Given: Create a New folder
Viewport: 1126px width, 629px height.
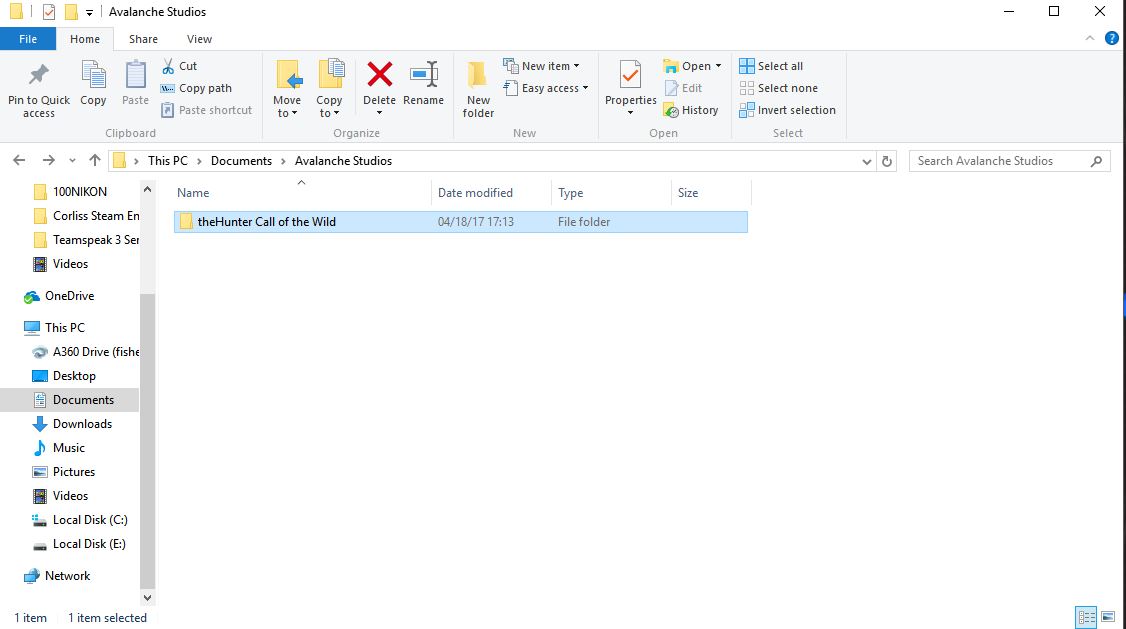Looking at the screenshot, I should pos(478,89).
